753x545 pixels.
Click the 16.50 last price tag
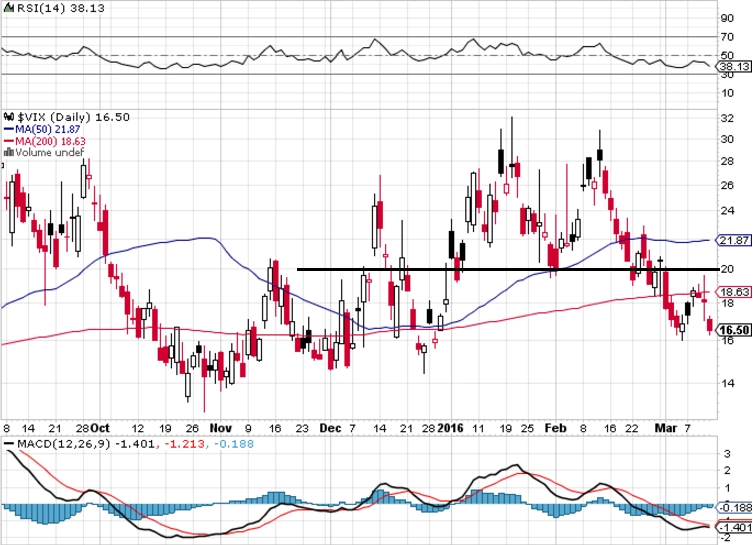pyautogui.click(x=733, y=330)
